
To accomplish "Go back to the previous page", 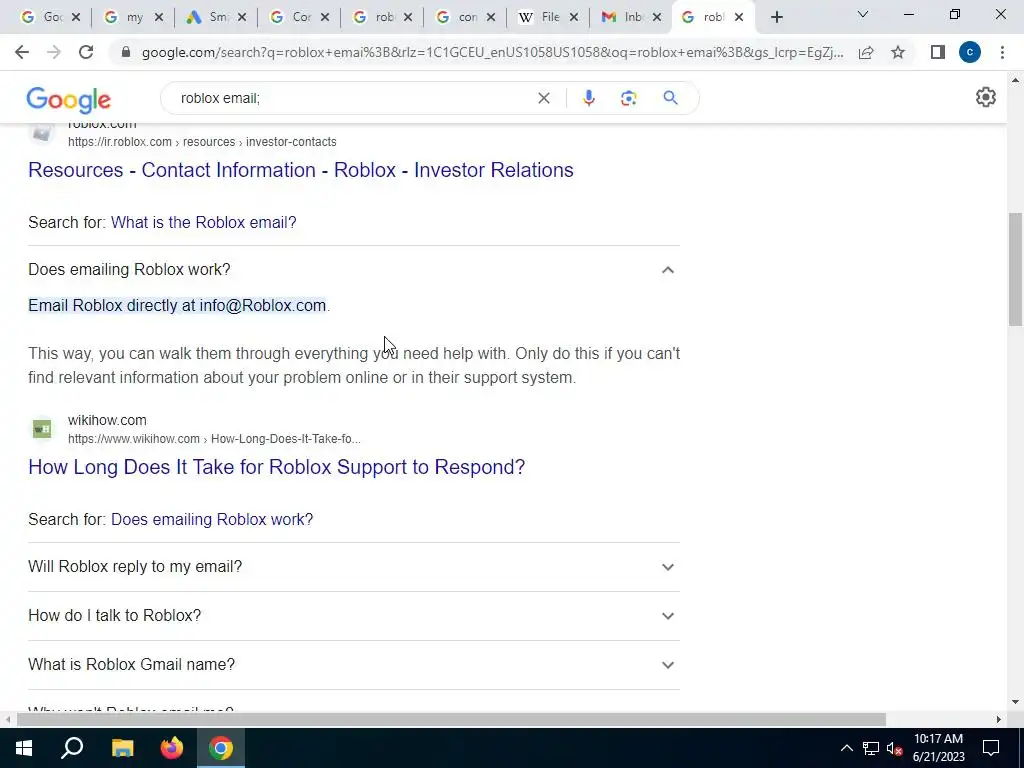I will pyautogui.click(x=22, y=52).
